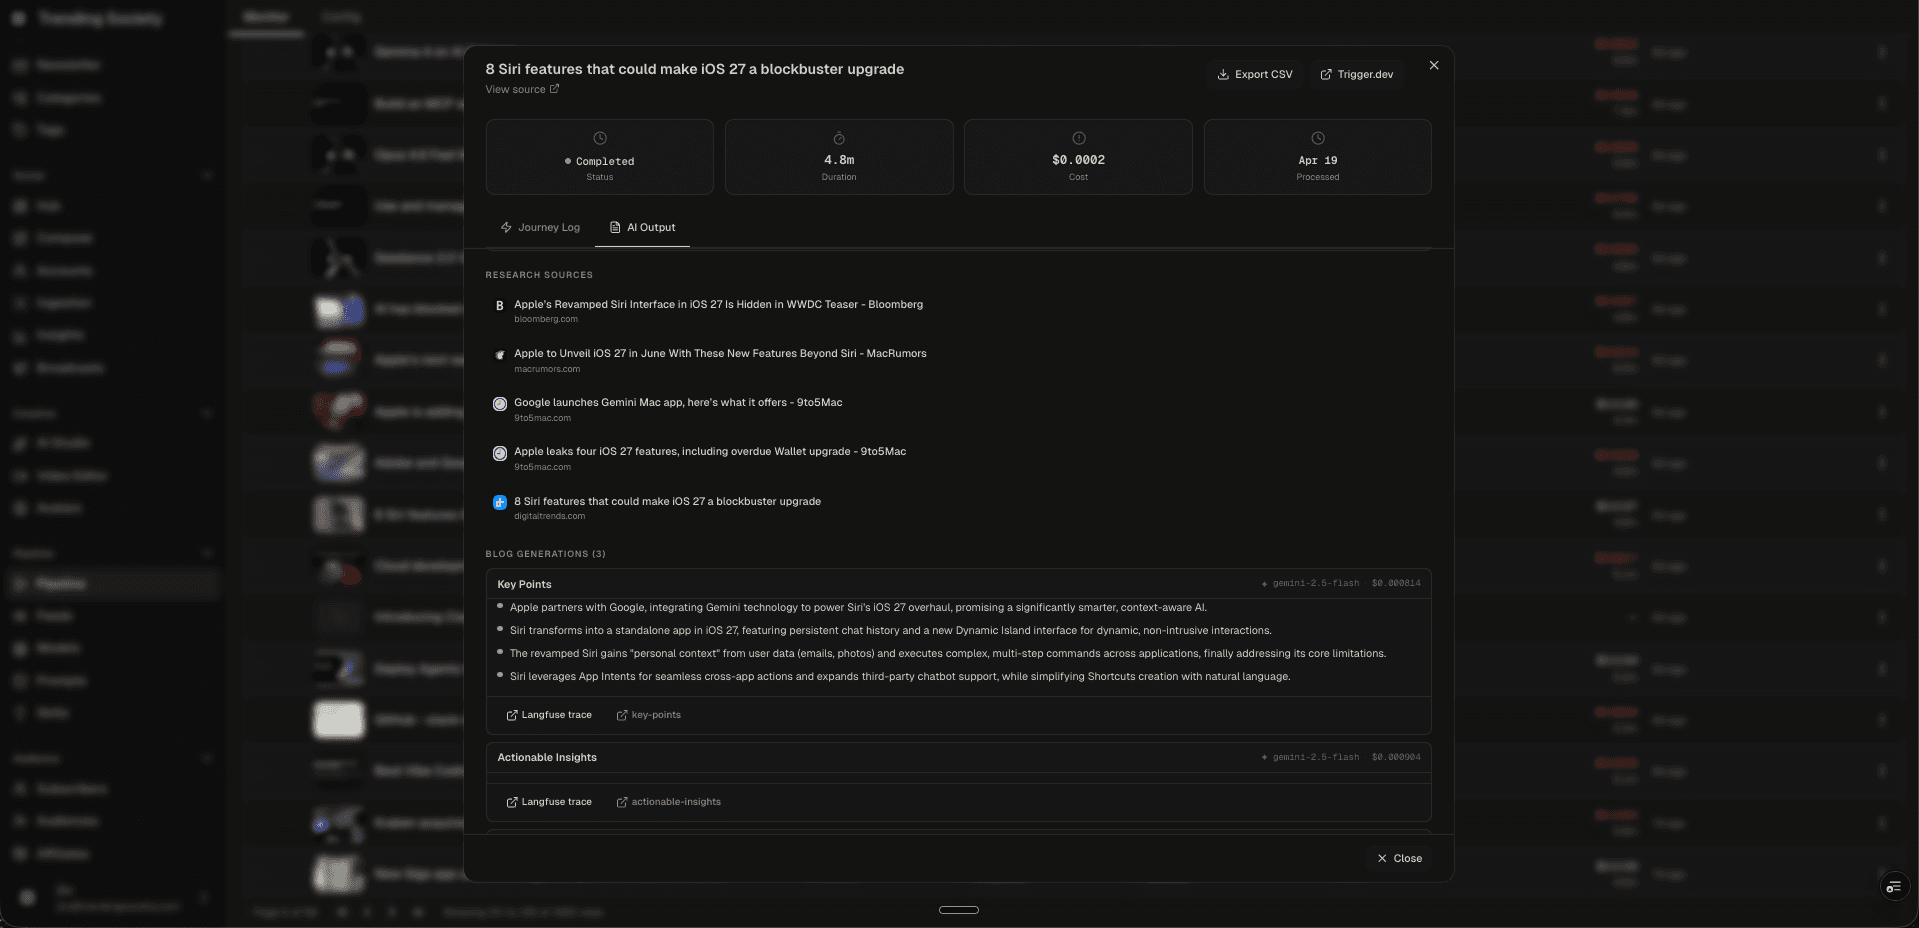
Task: Click the info icon in the Cost card
Action: pyautogui.click(x=1078, y=139)
